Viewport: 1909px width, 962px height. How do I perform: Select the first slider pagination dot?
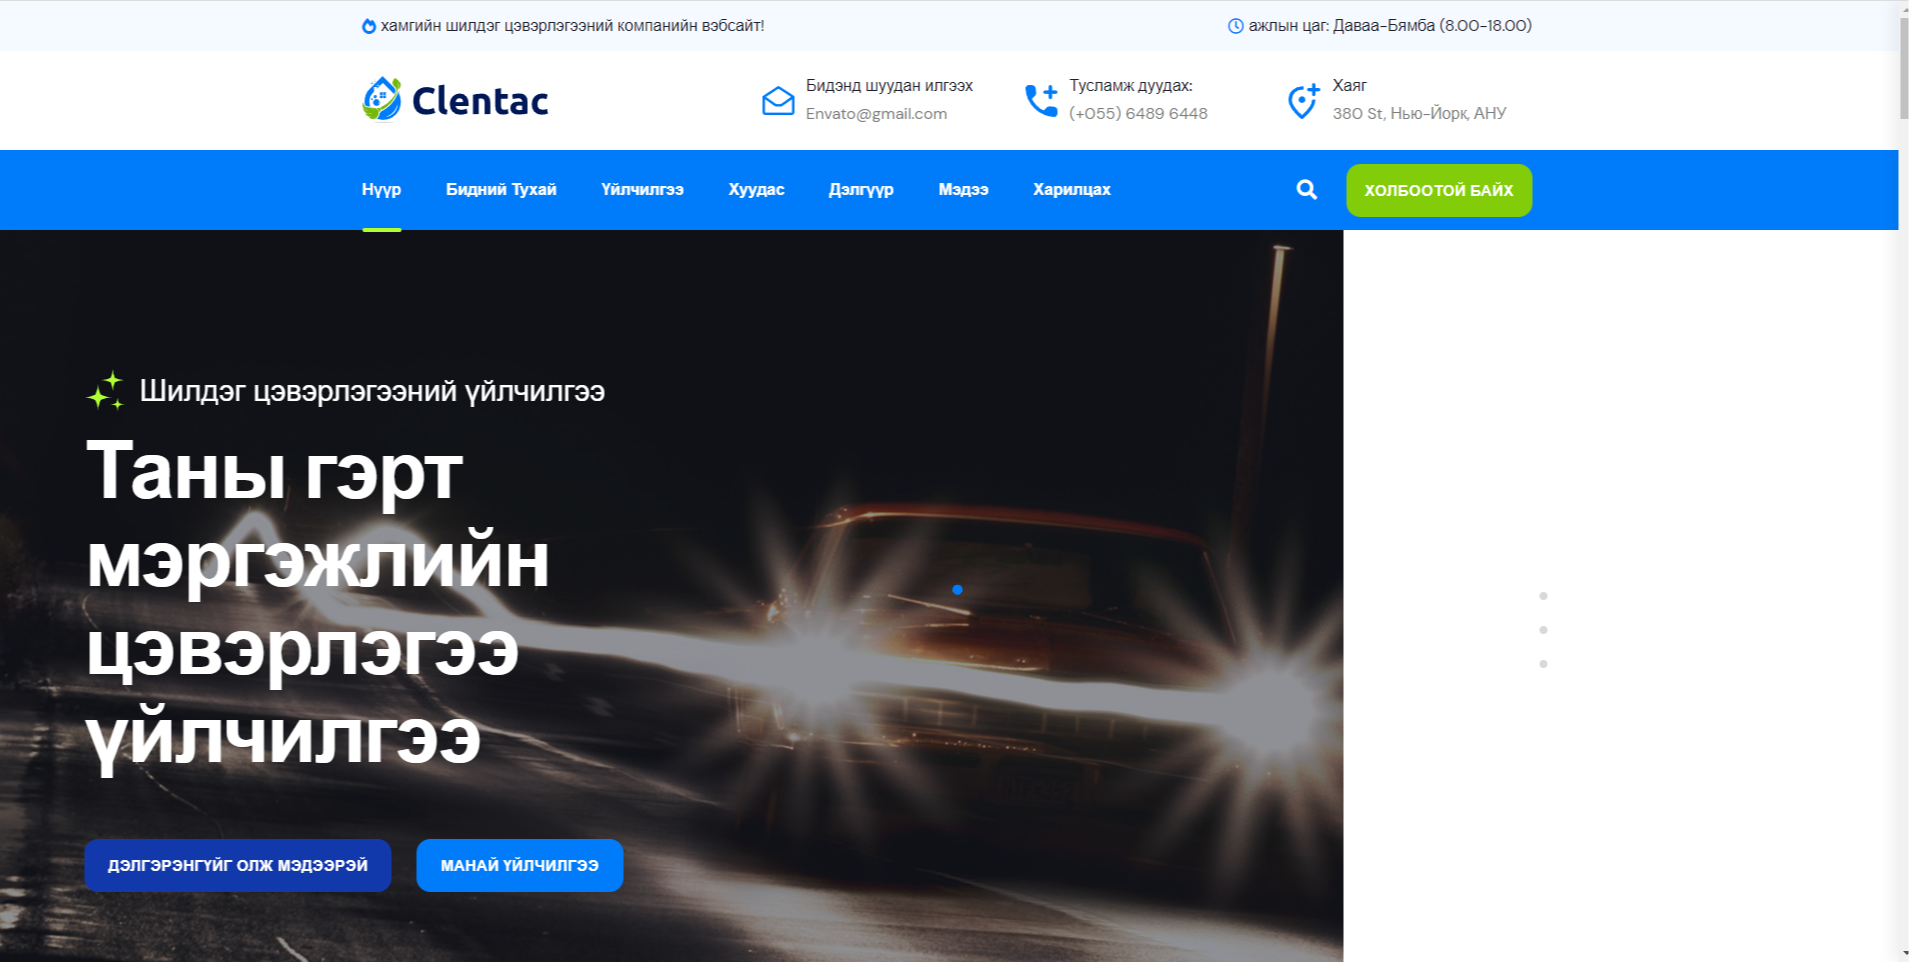(x=1543, y=596)
